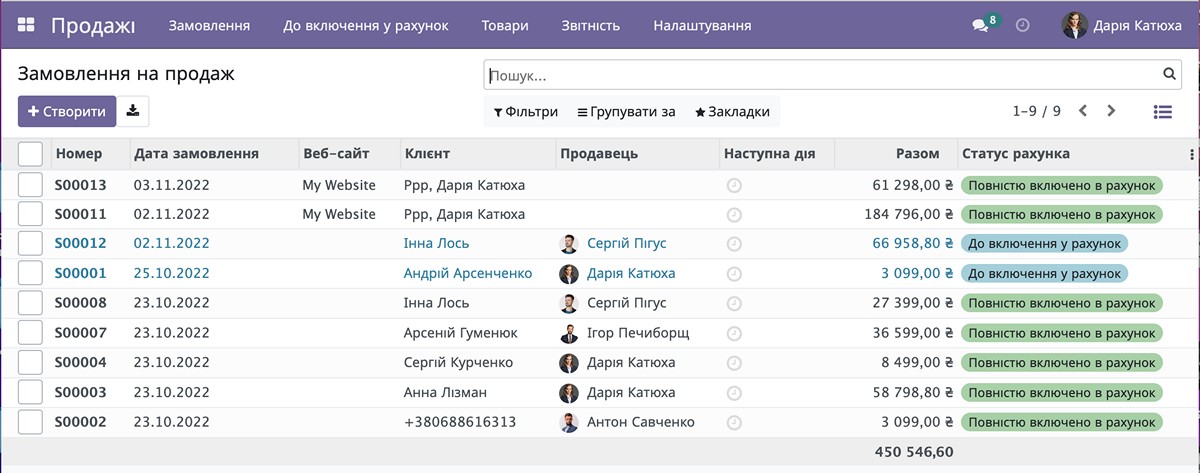Open the conversations icon with badge 8
This screenshot has height=473, width=1200.
point(980,26)
